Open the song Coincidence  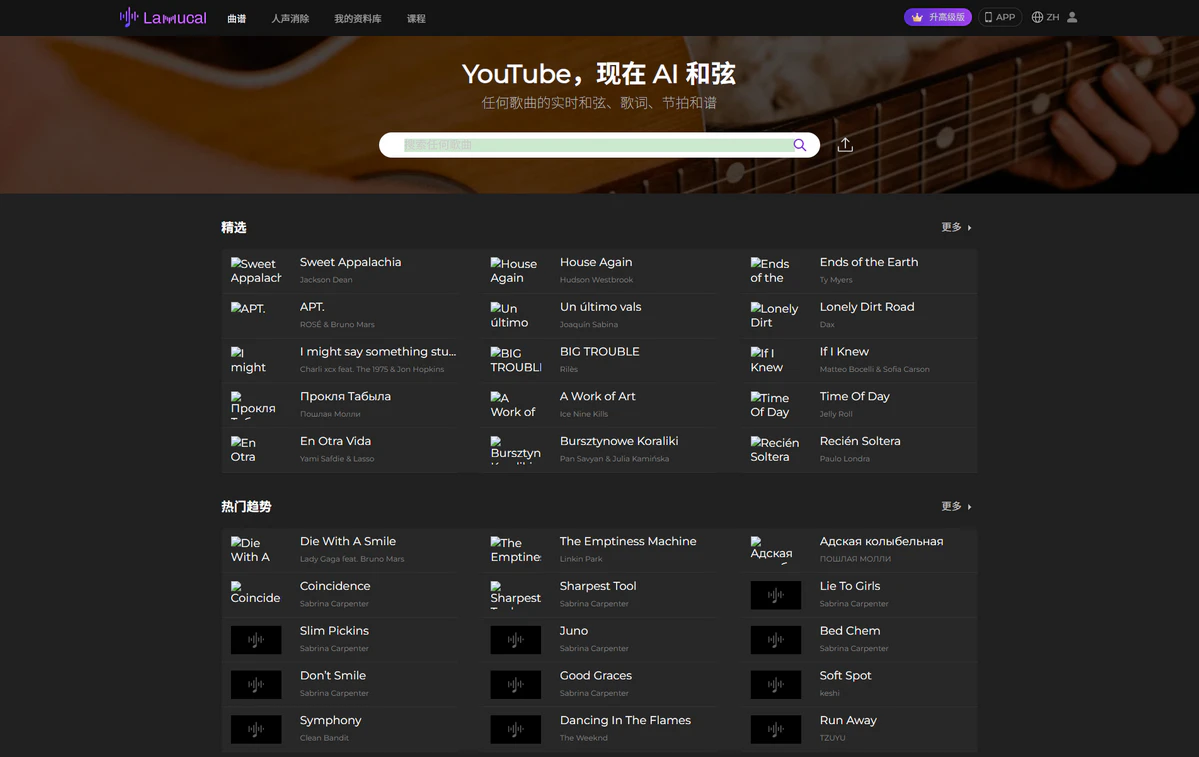[x=335, y=586]
